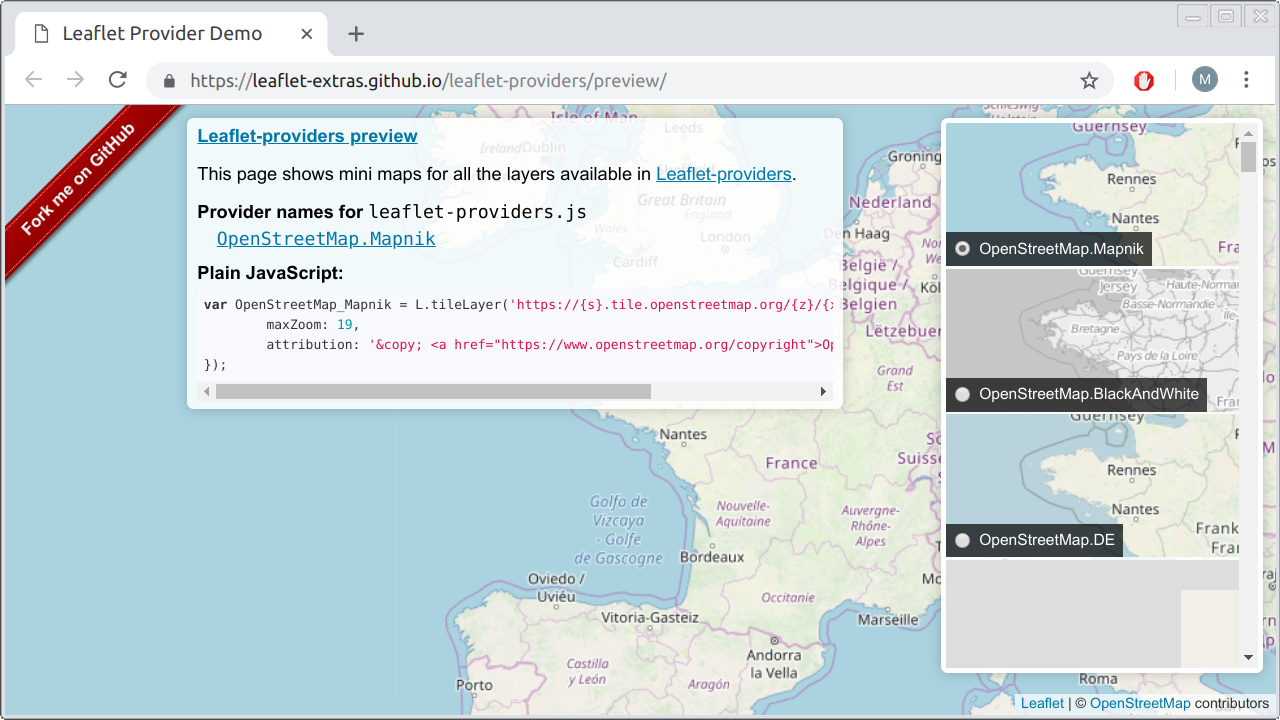Open the OpenStreetMap copyright link

point(1141,703)
